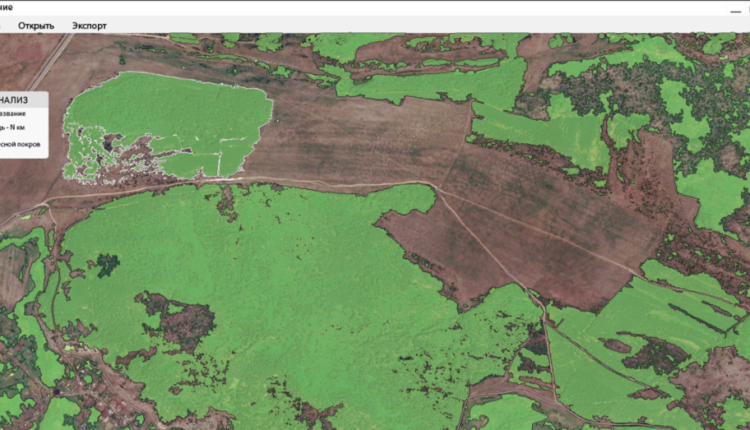Click the small dark patch near left forest edge
The width and height of the screenshot is (750, 430).
[106, 265]
